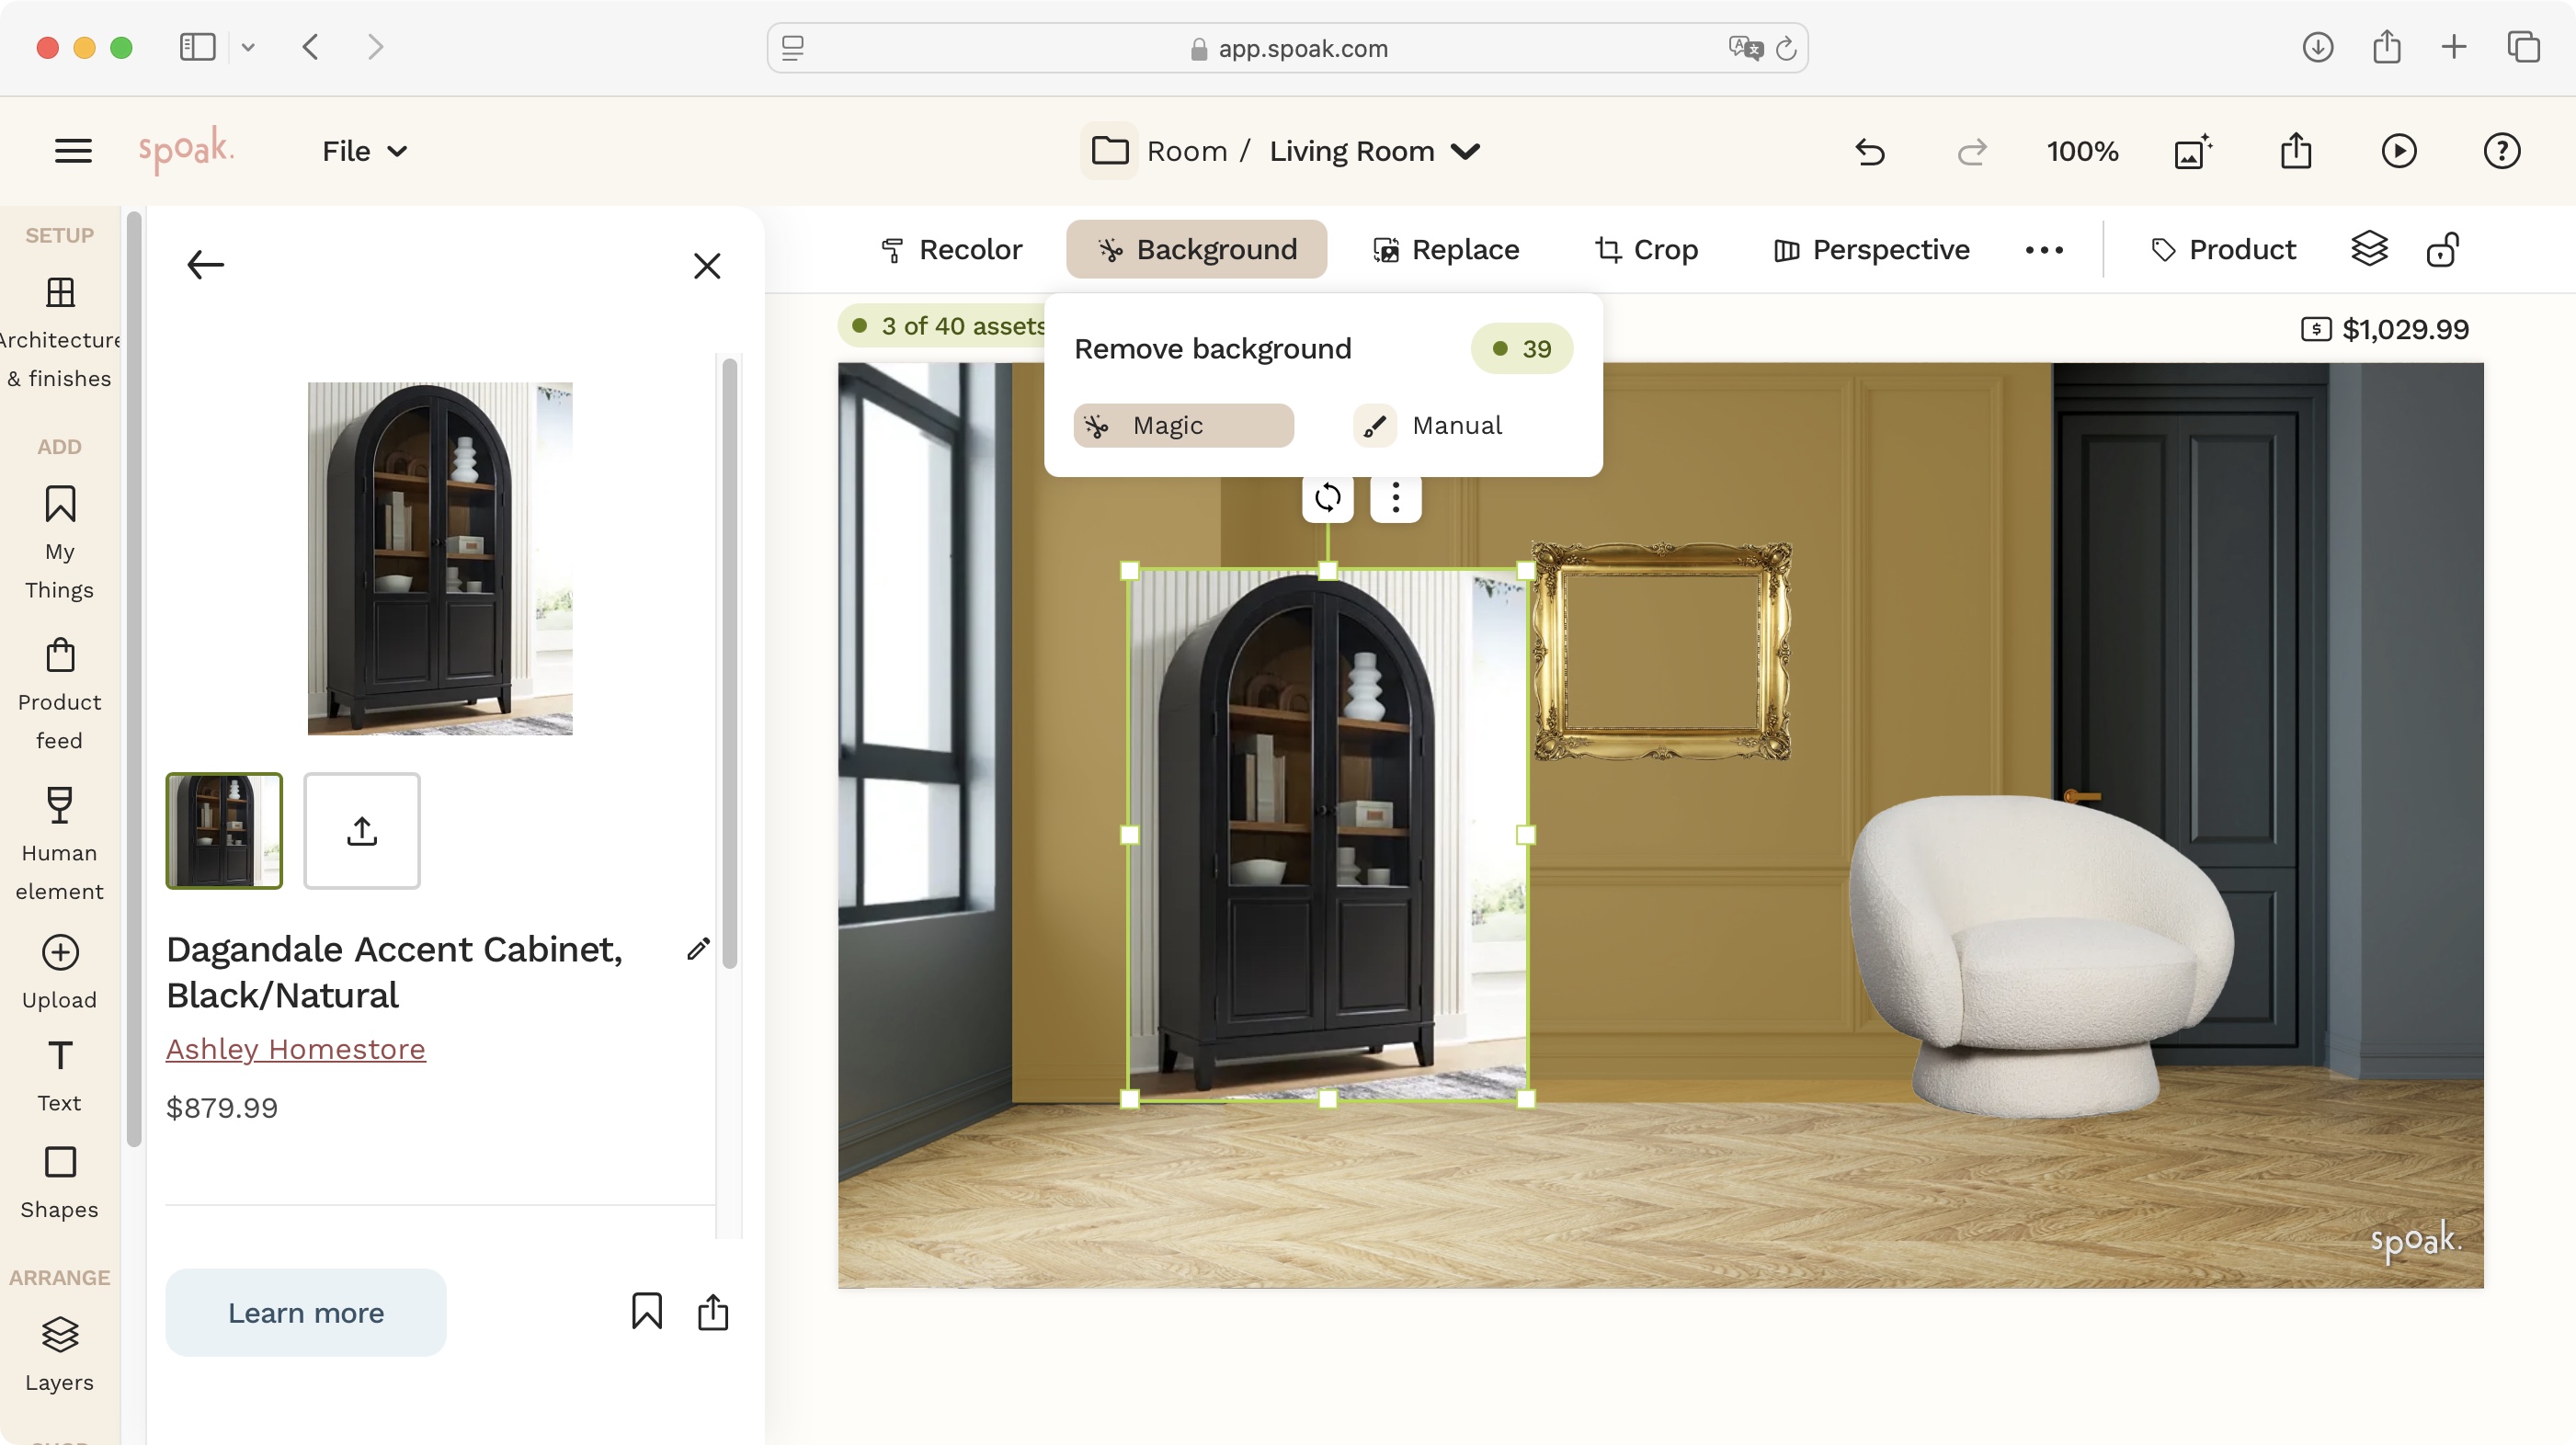This screenshot has width=2576, height=1445.
Task: Click the undo arrow at the top
Action: [x=1868, y=151]
